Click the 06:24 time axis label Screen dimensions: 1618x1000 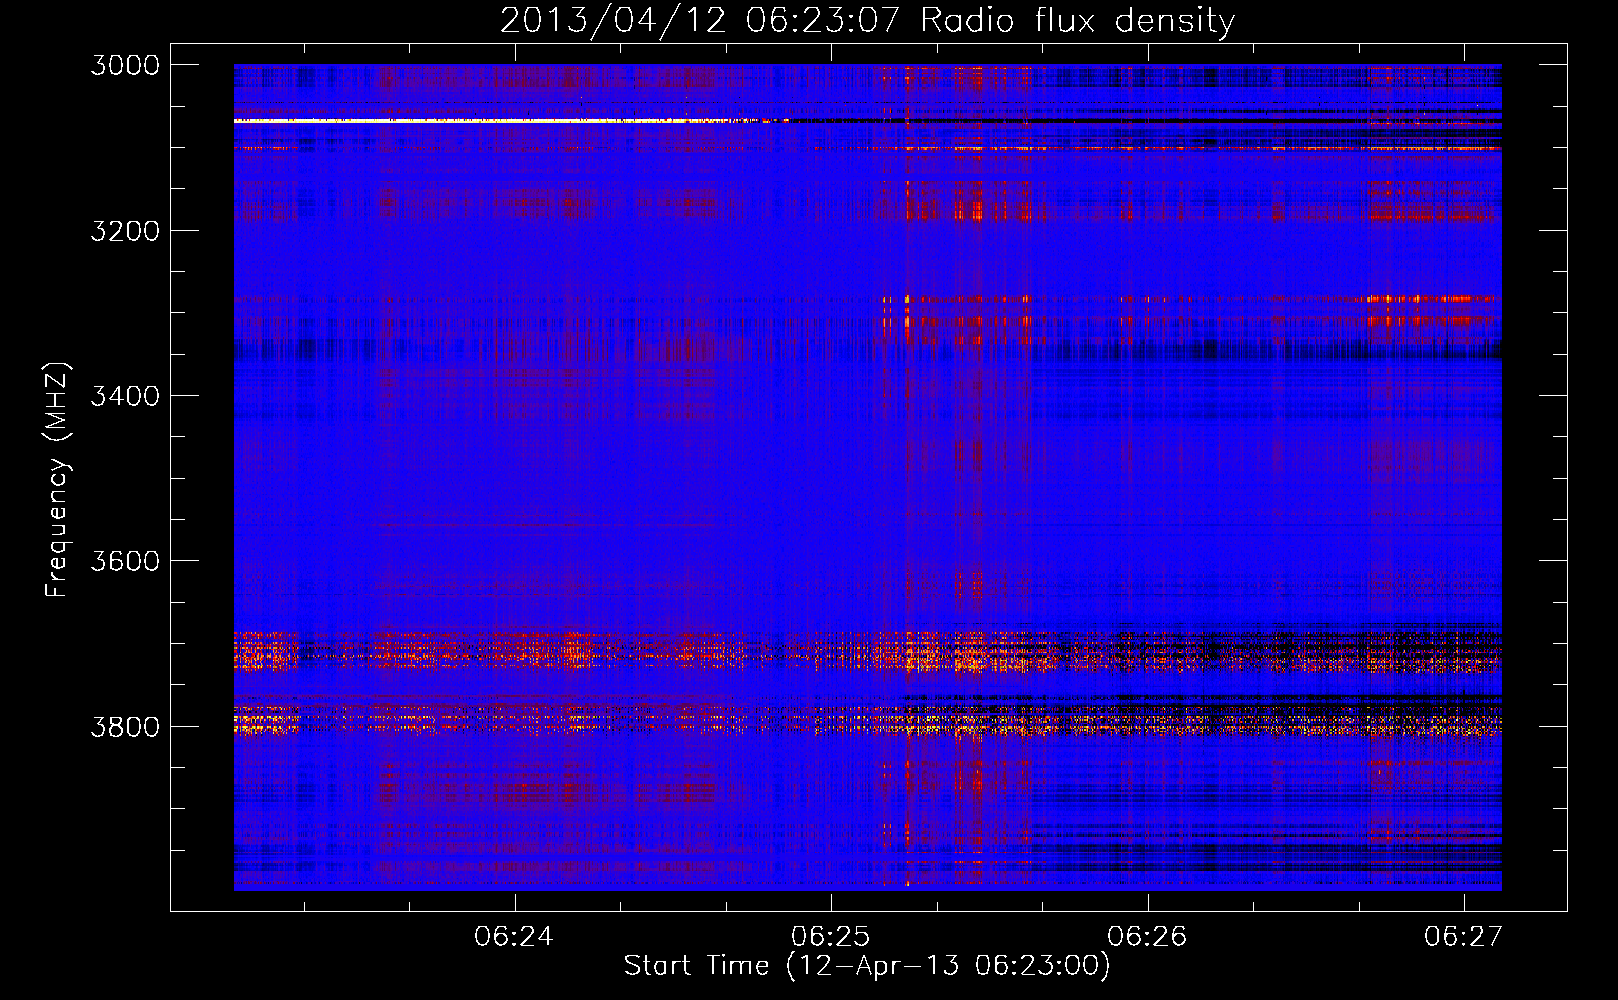coord(514,937)
